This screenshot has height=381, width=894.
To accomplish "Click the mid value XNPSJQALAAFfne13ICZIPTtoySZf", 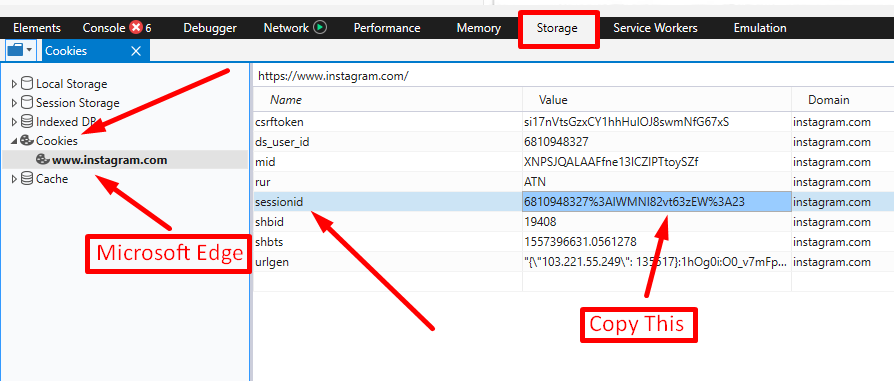I will pyautogui.click(x=611, y=162).
